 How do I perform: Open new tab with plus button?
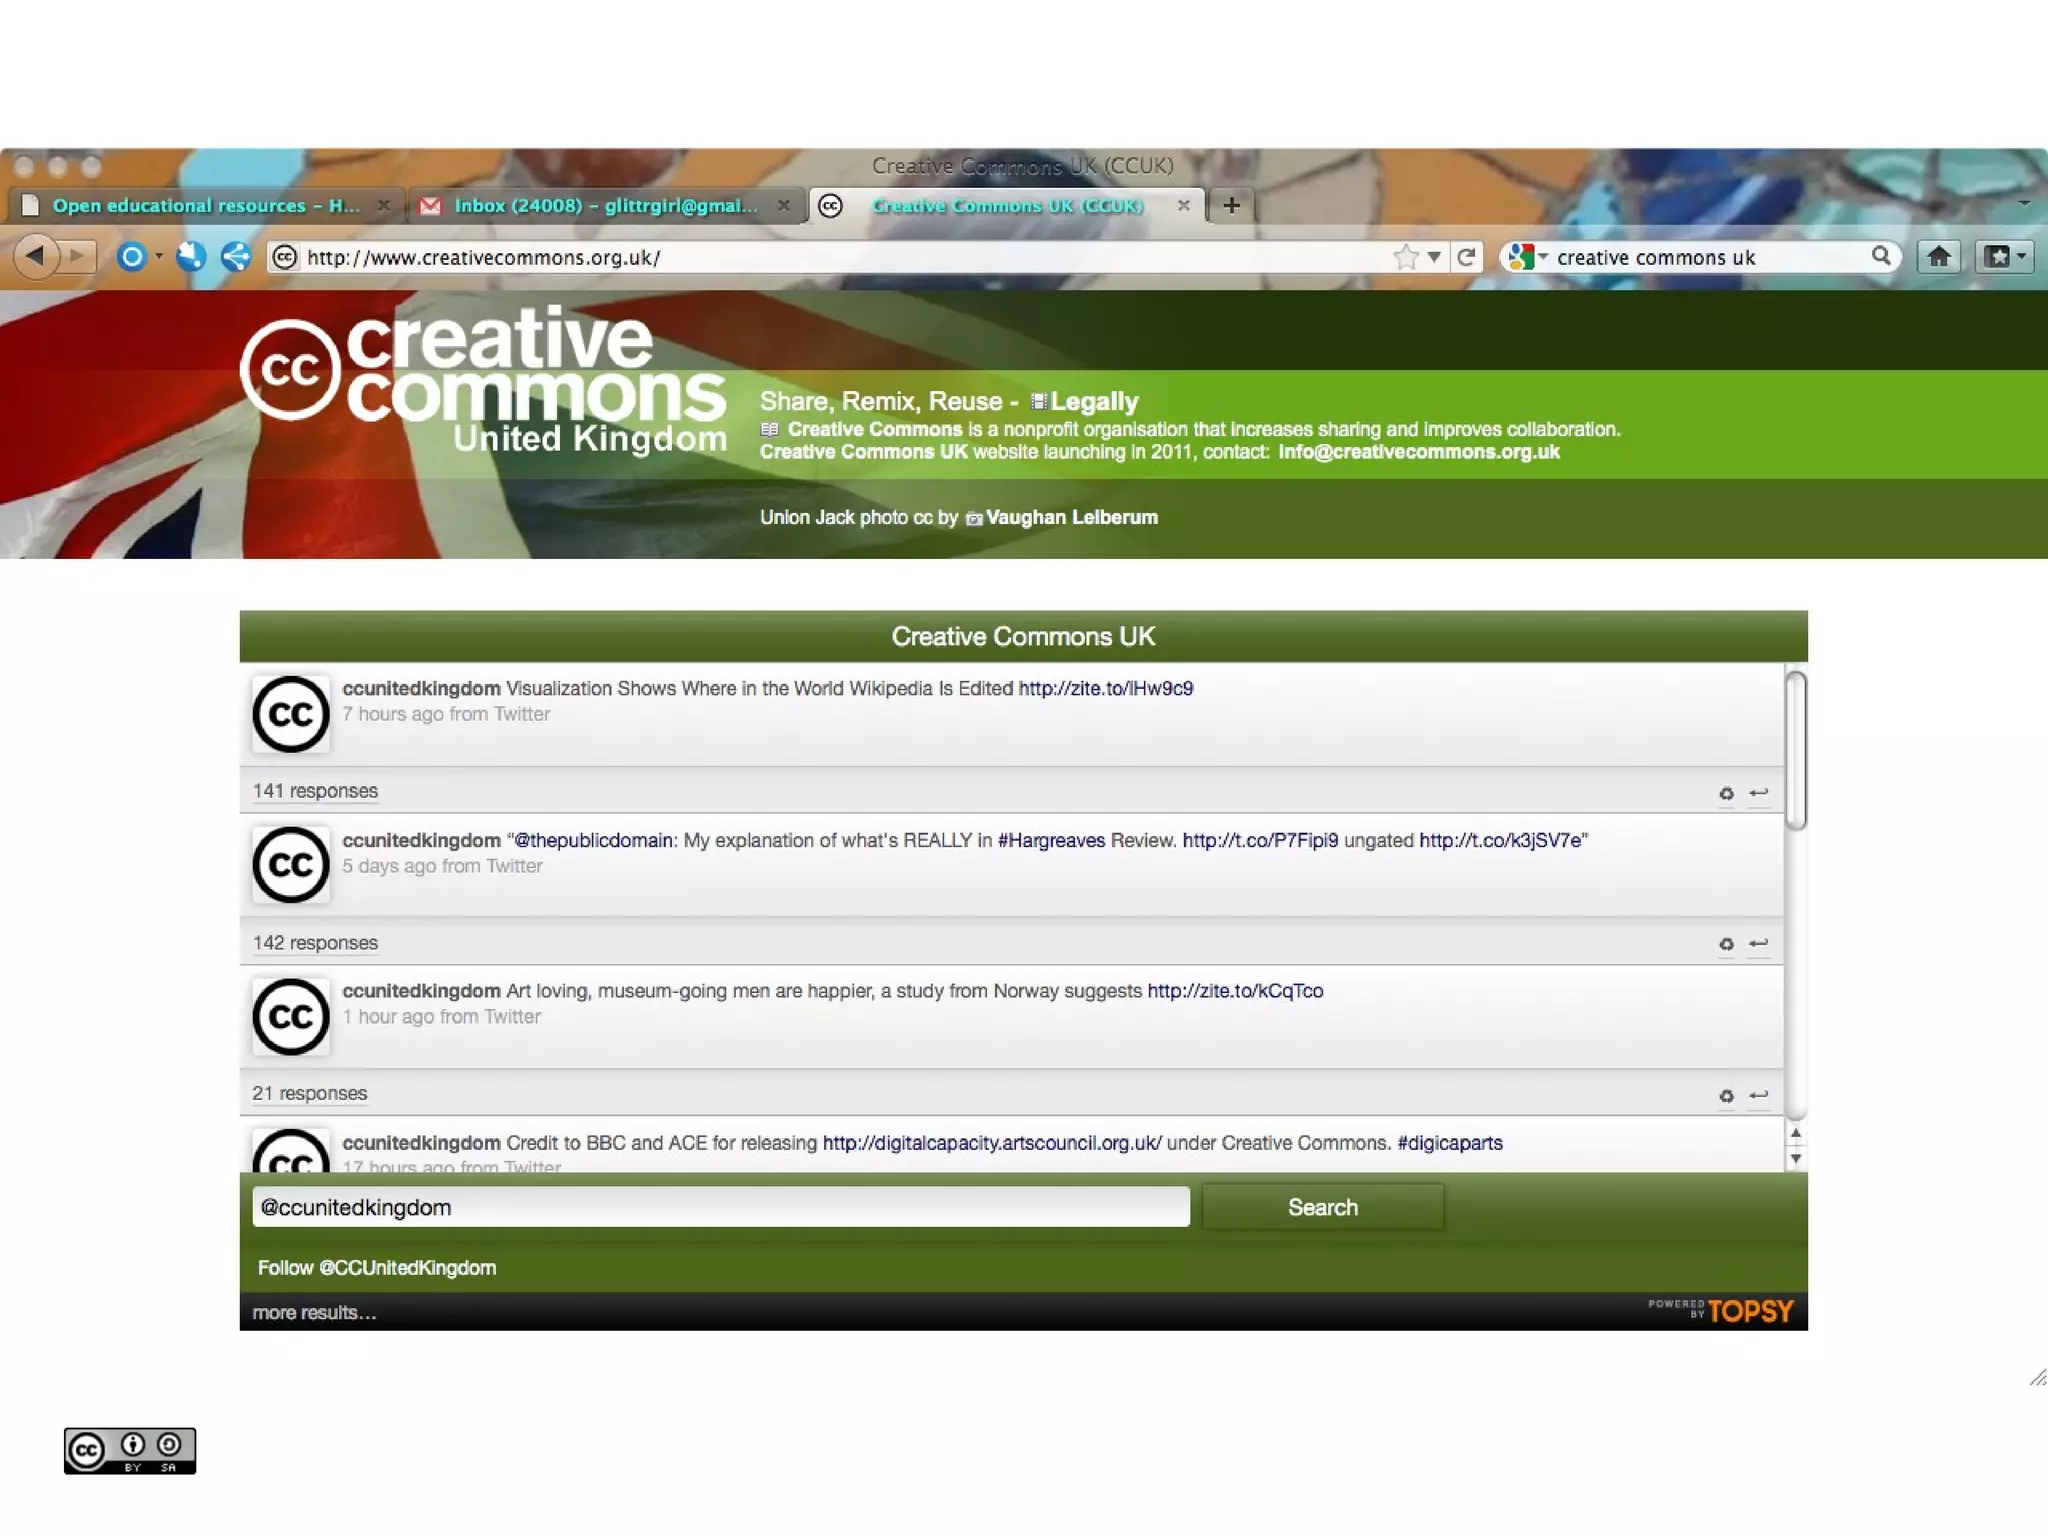1231,205
